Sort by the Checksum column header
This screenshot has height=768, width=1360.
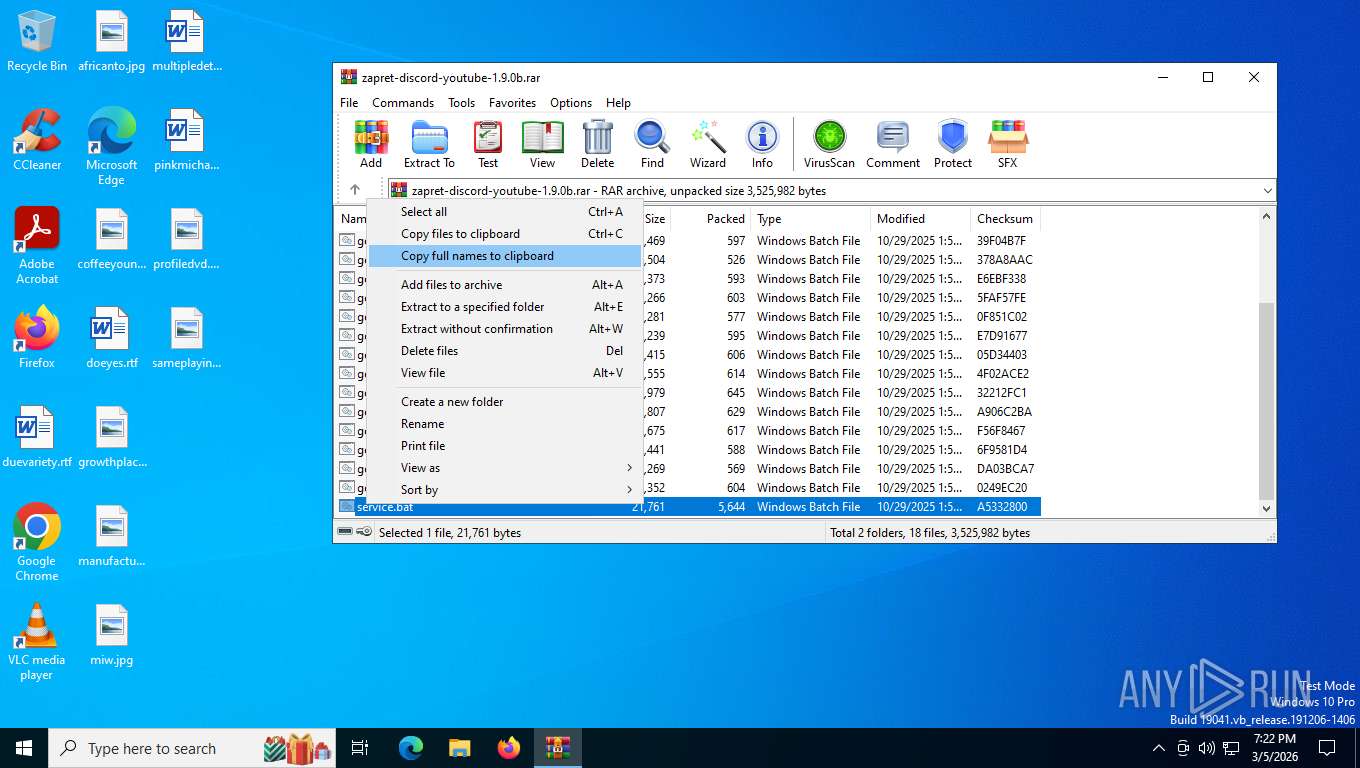point(1005,219)
